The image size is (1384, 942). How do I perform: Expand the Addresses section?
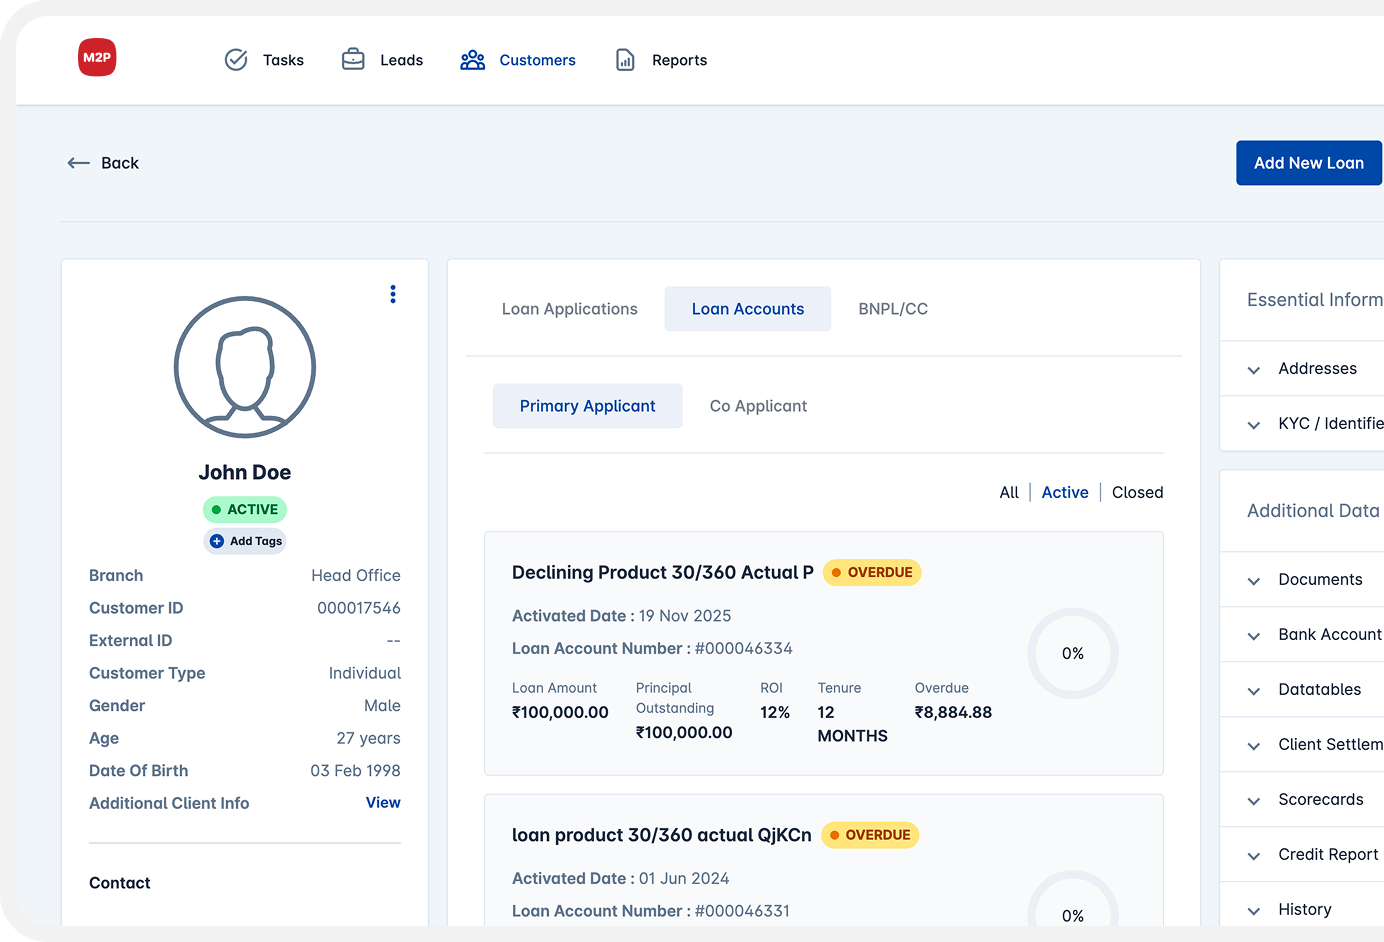pos(1302,369)
